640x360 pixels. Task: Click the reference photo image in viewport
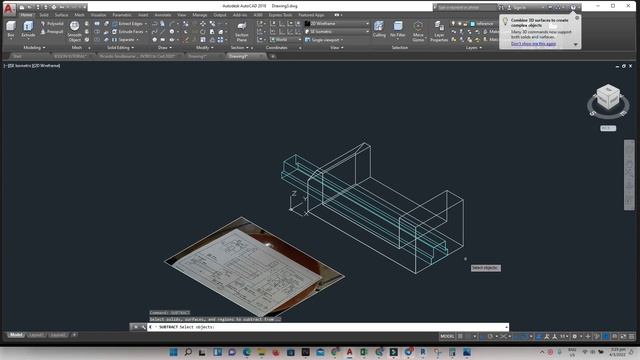pyautogui.click(x=254, y=267)
